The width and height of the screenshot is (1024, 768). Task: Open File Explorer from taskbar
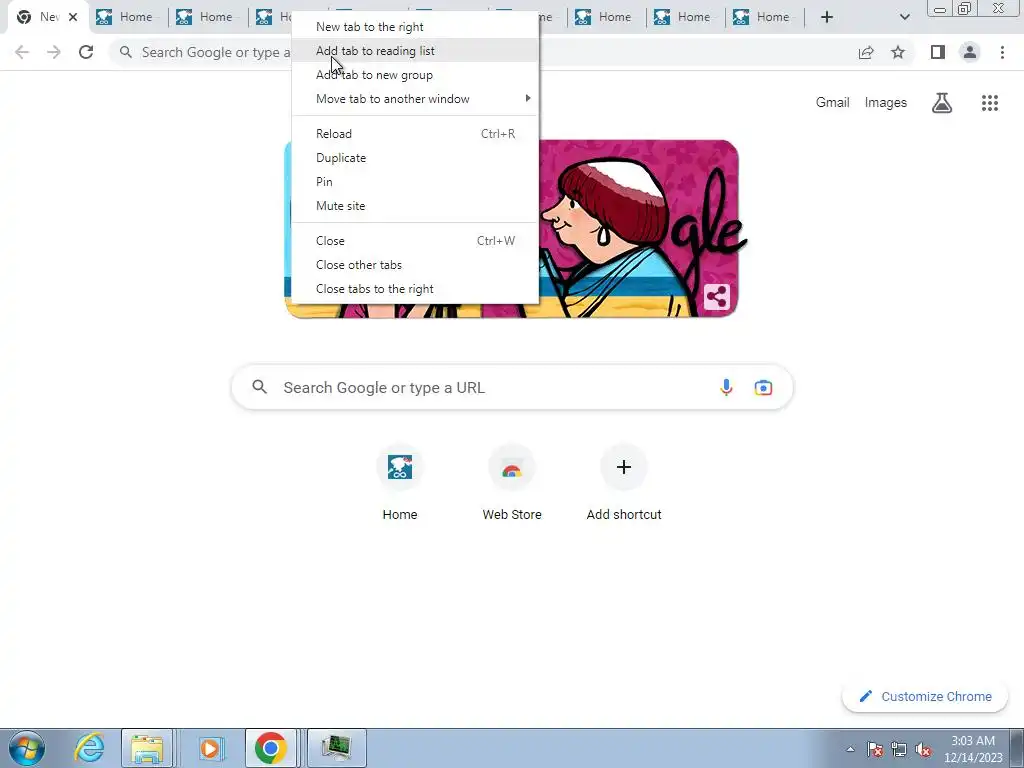click(x=147, y=748)
